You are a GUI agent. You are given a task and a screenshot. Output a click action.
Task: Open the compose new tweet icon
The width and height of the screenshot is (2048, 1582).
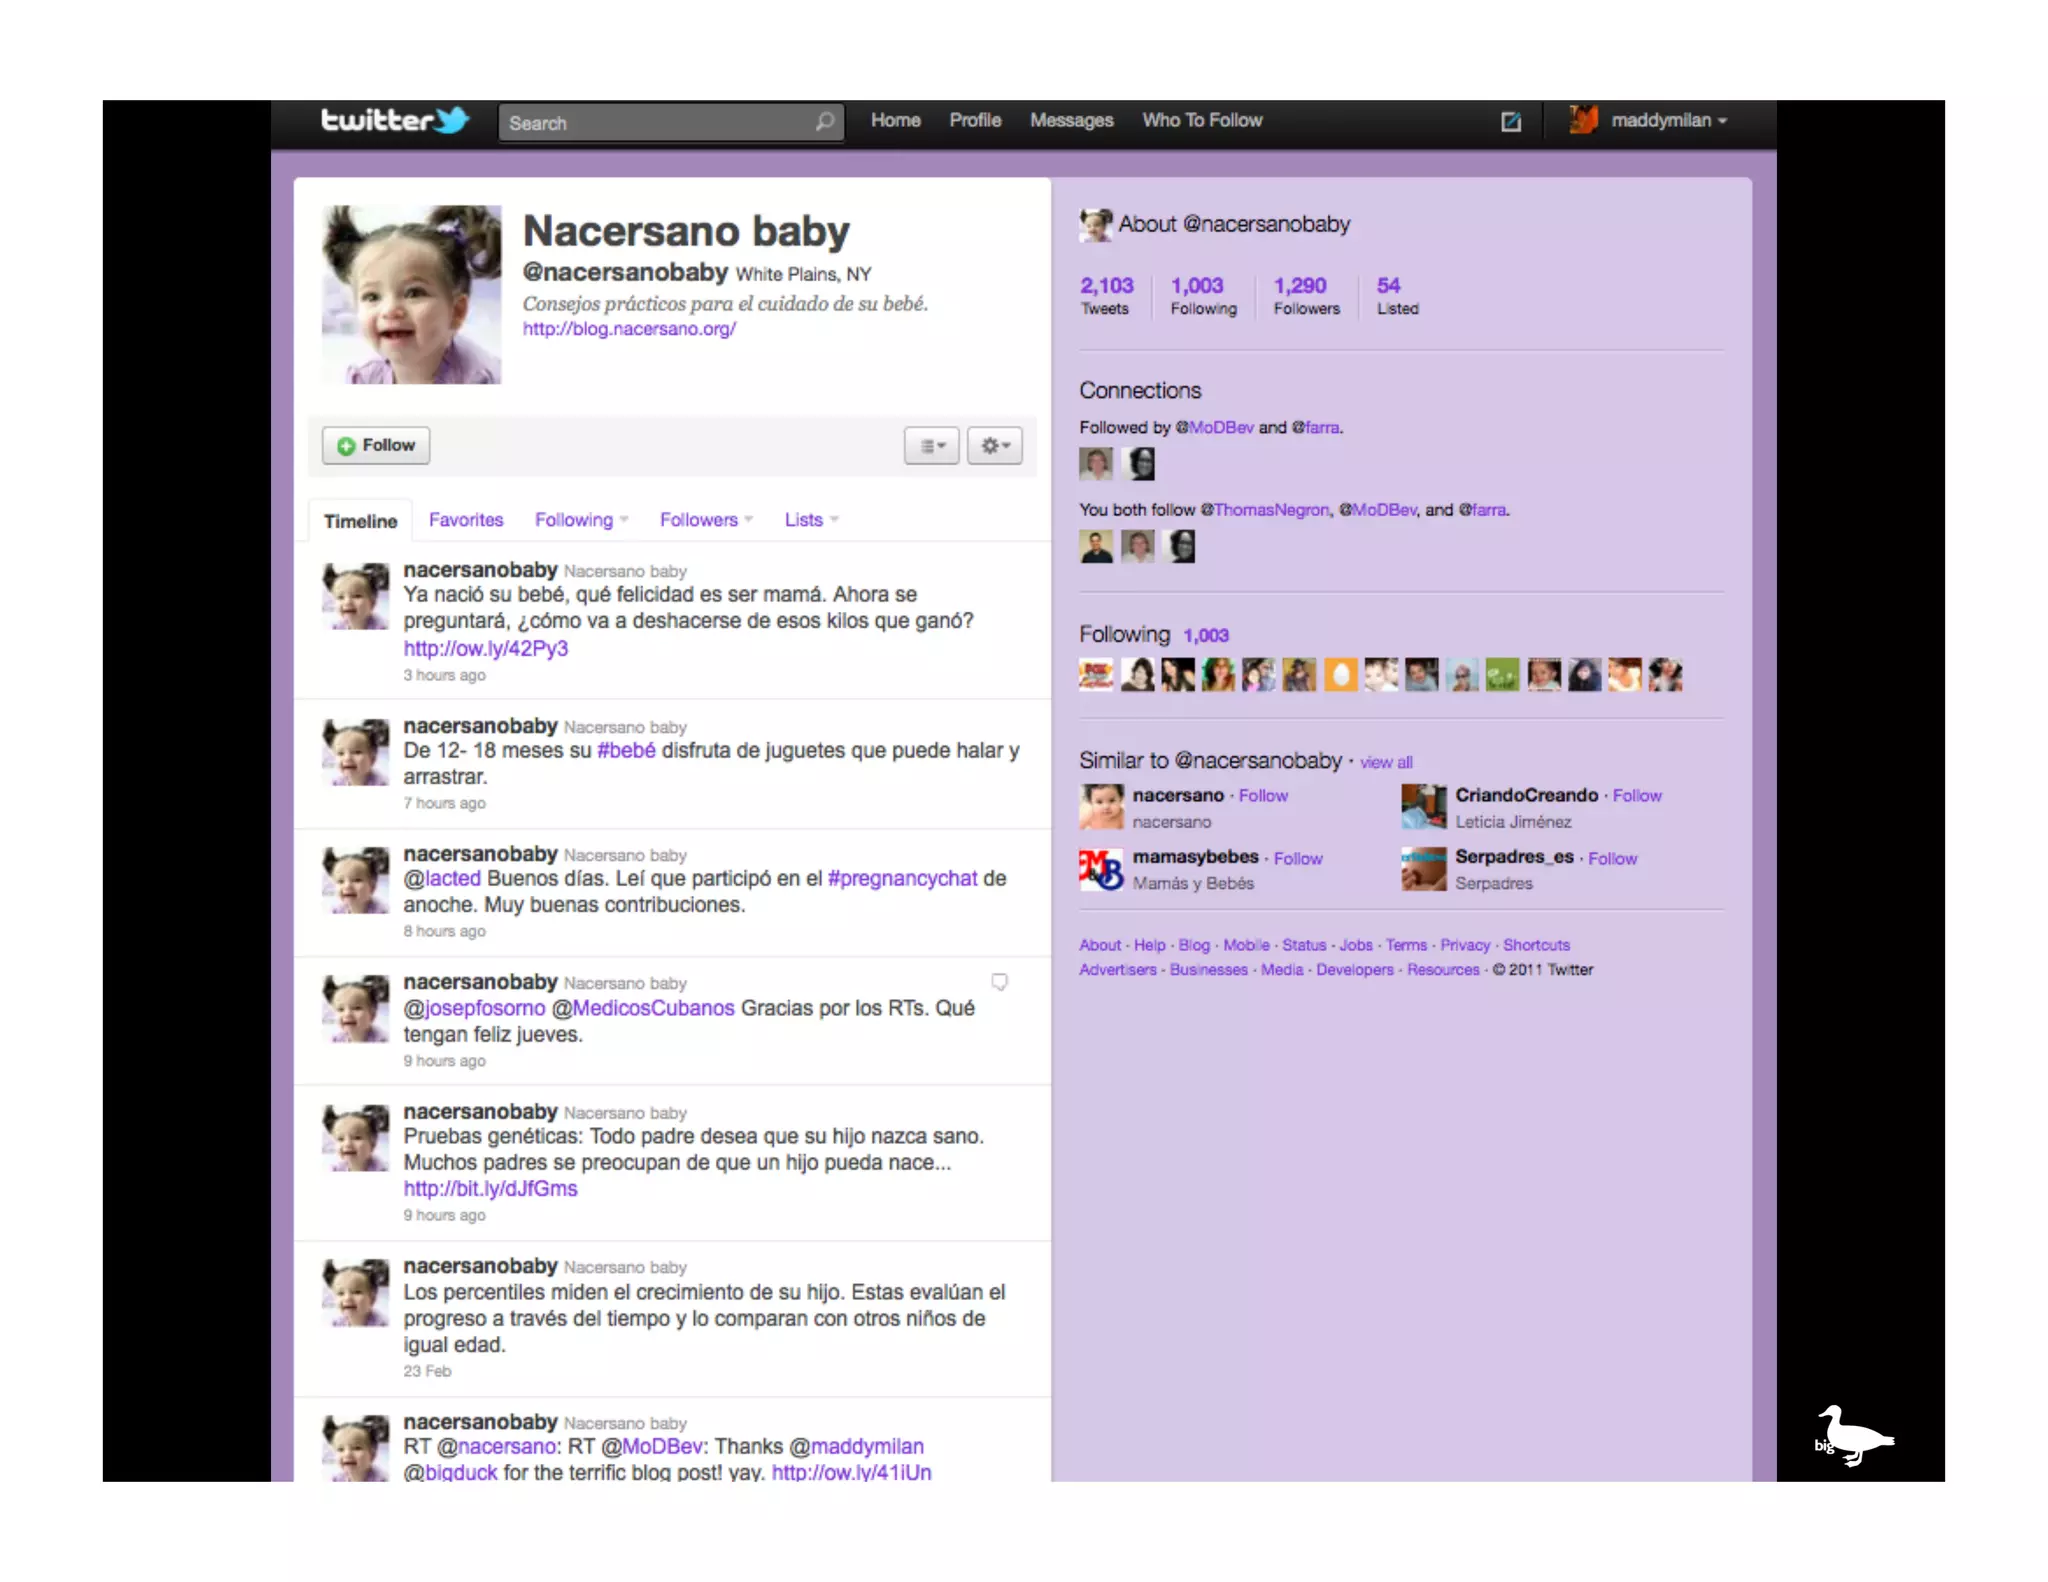[x=1510, y=122]
